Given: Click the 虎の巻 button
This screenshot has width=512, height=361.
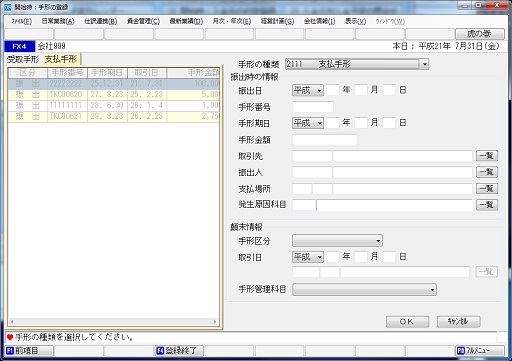Looking at the screenshot, I should coord(480,34).
